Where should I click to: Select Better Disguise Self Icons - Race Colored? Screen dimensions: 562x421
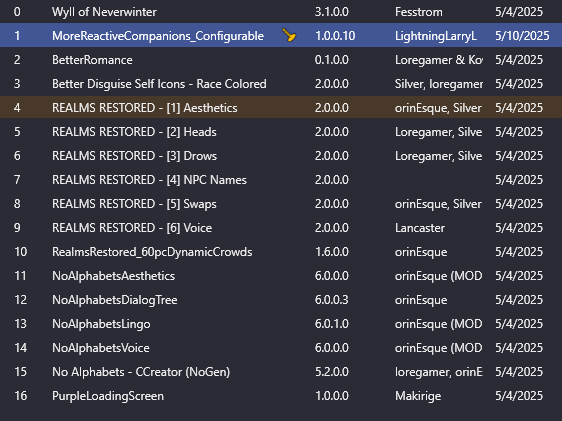click(159, 84)
